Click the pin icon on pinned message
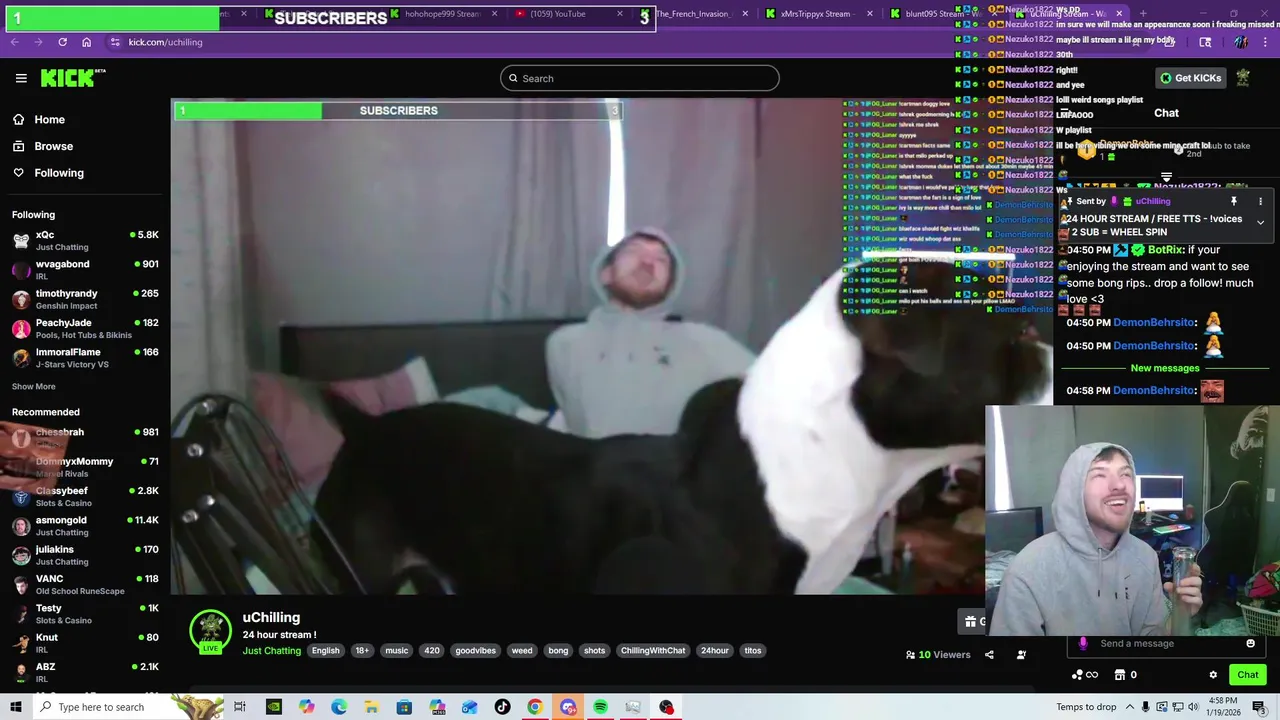The height and width of the screenshot is (720, 1280). [x=1234, y=201]
